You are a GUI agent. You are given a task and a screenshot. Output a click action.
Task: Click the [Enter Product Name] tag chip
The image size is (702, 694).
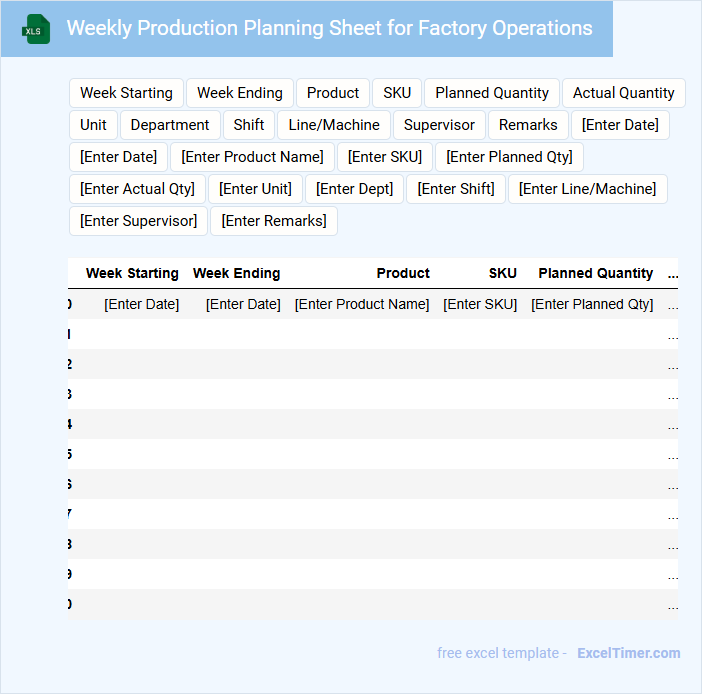pyautogui.click(x=252, y=157)
